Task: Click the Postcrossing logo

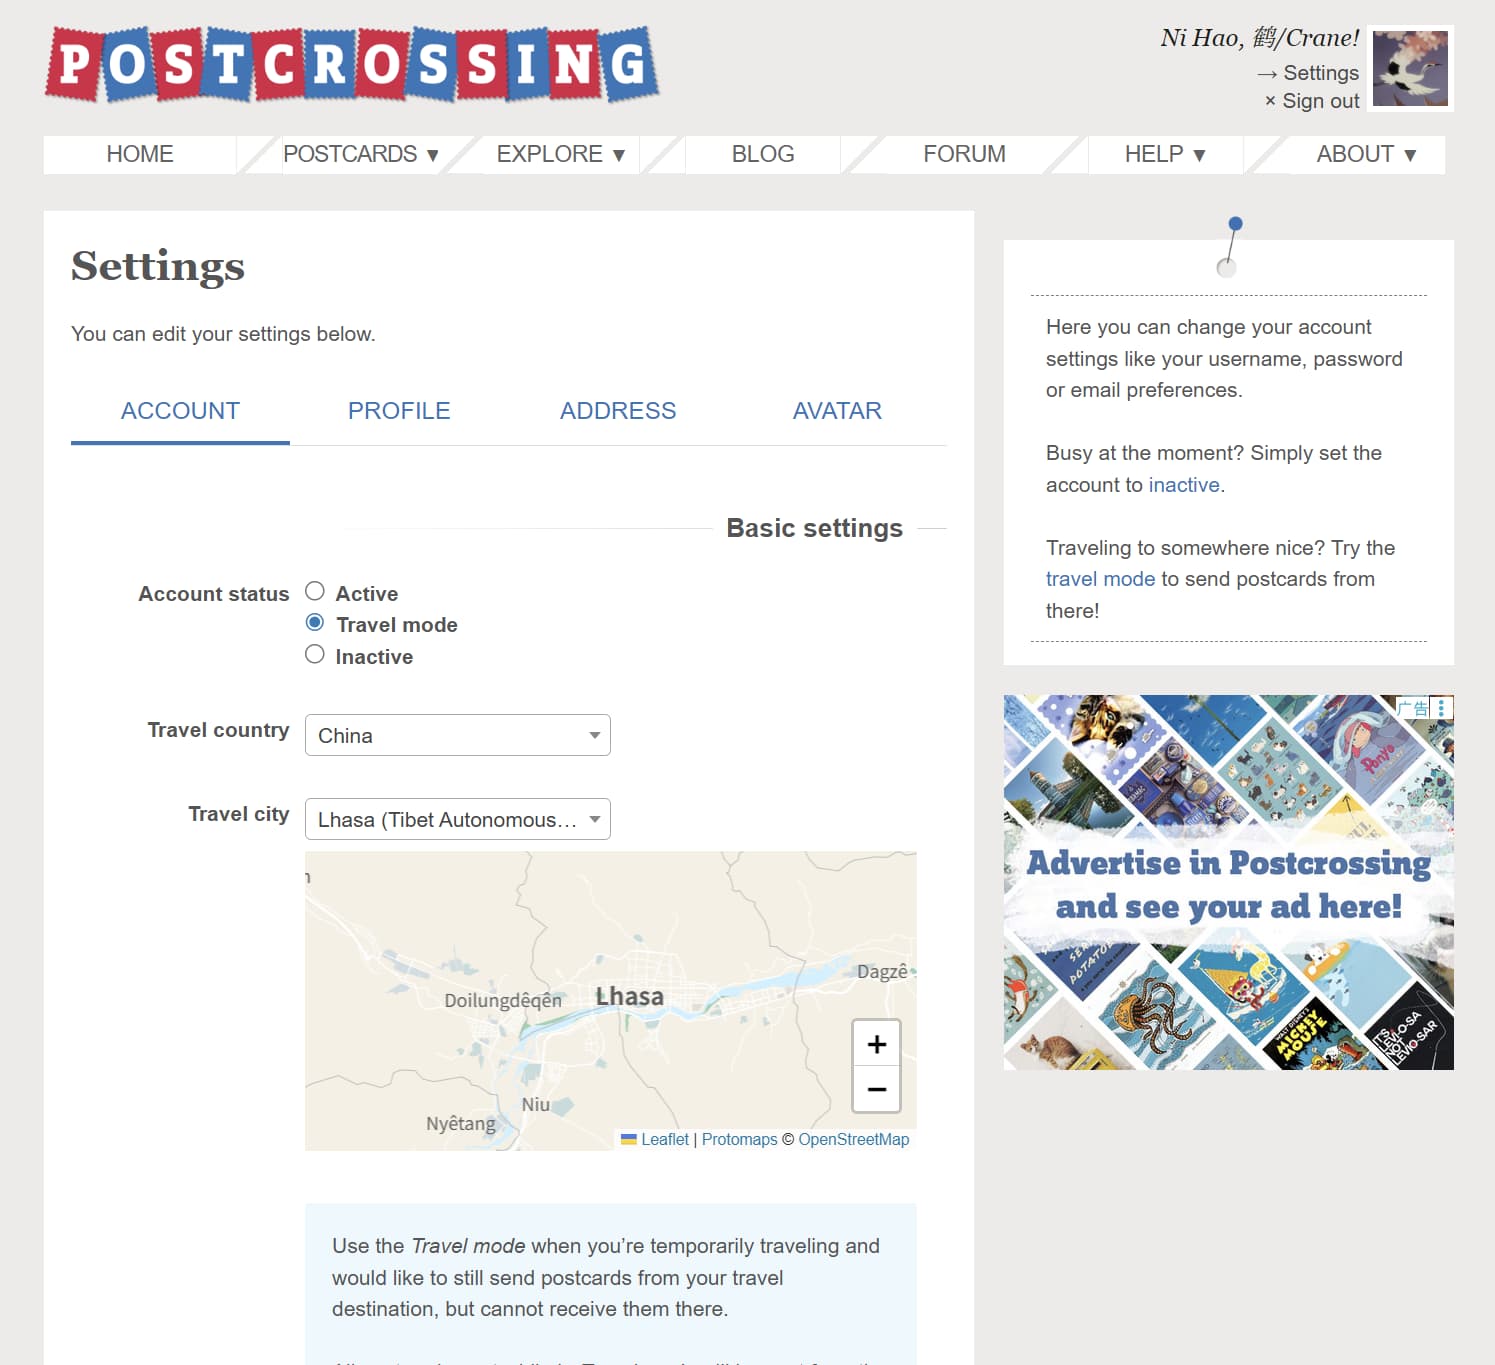Action: 352,65
